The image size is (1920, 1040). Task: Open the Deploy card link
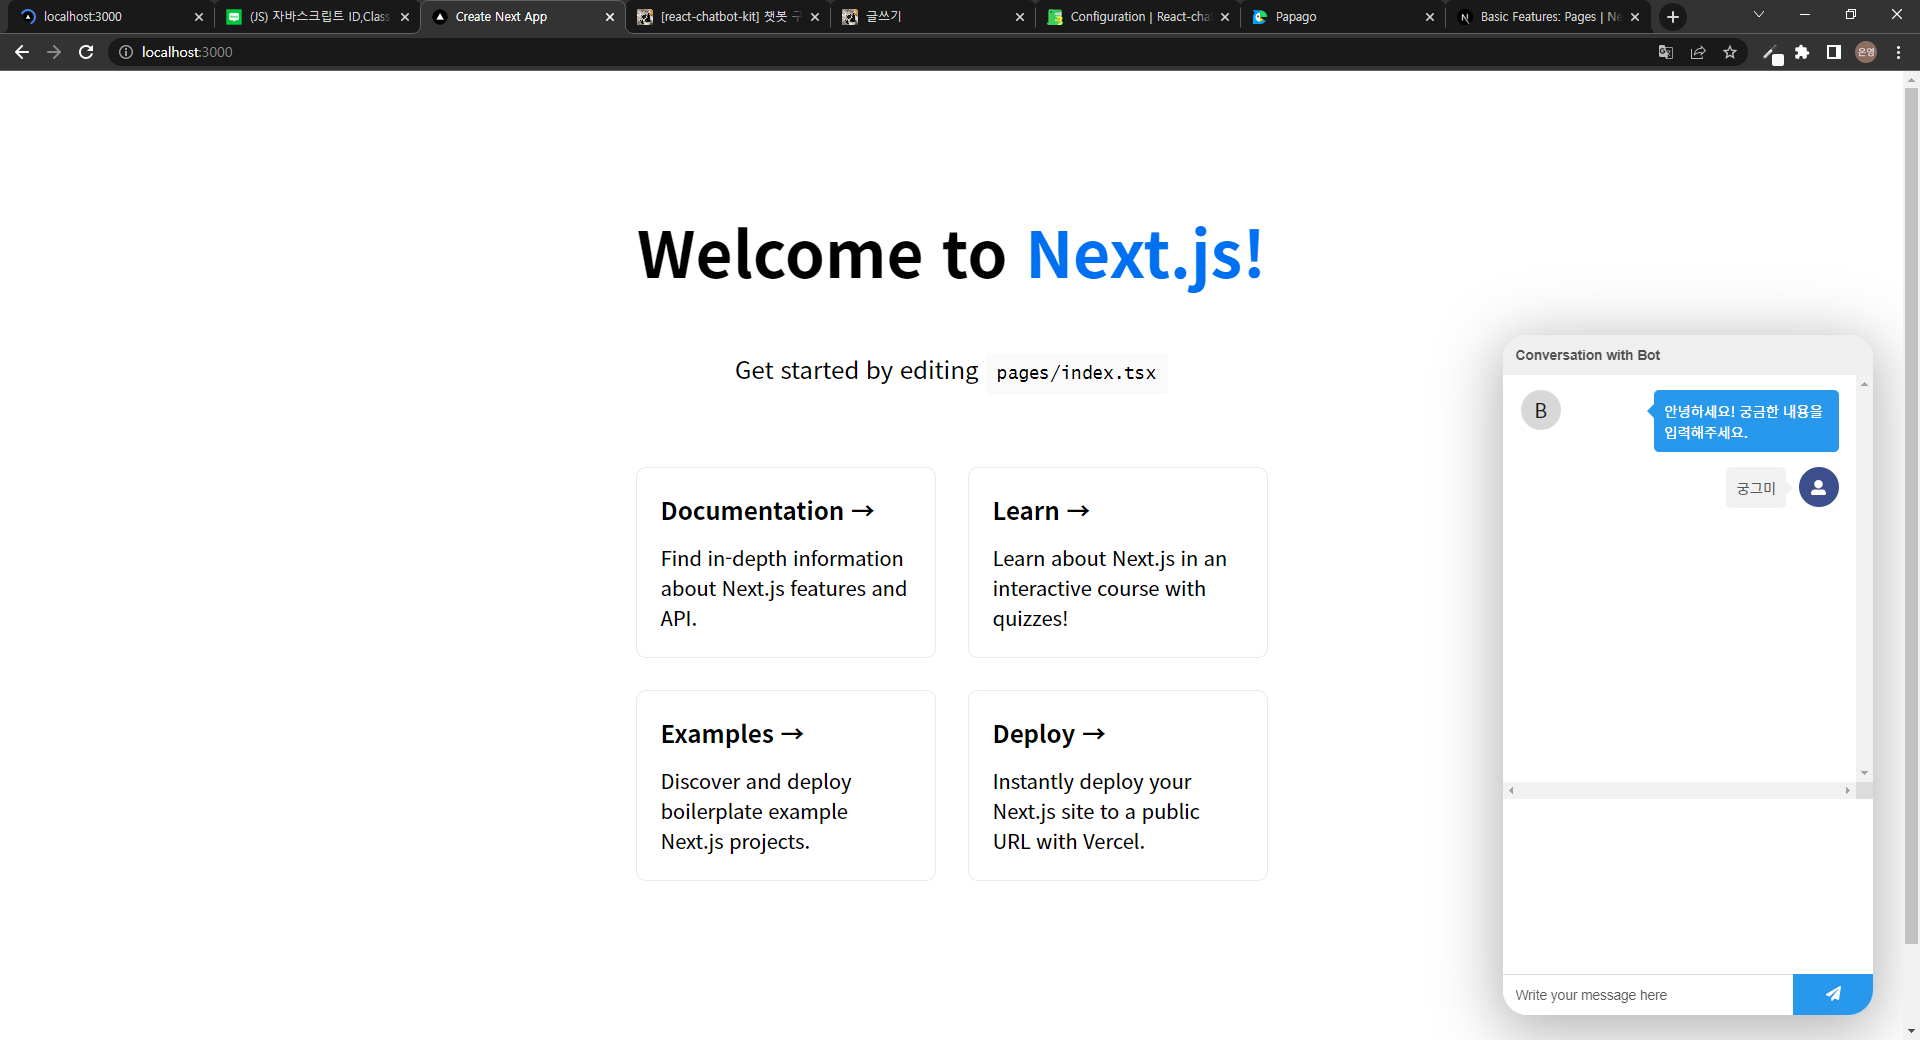point(1118,785)
